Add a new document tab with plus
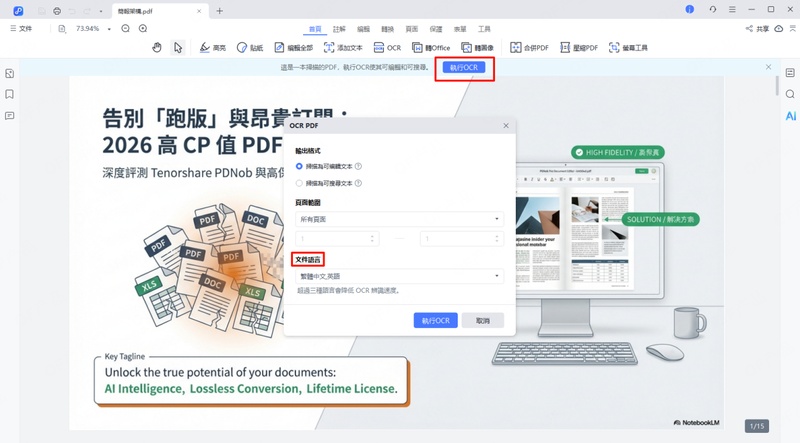Image resolution: width=800 pixels, height=443 pixels. click(x=219, y=11)
